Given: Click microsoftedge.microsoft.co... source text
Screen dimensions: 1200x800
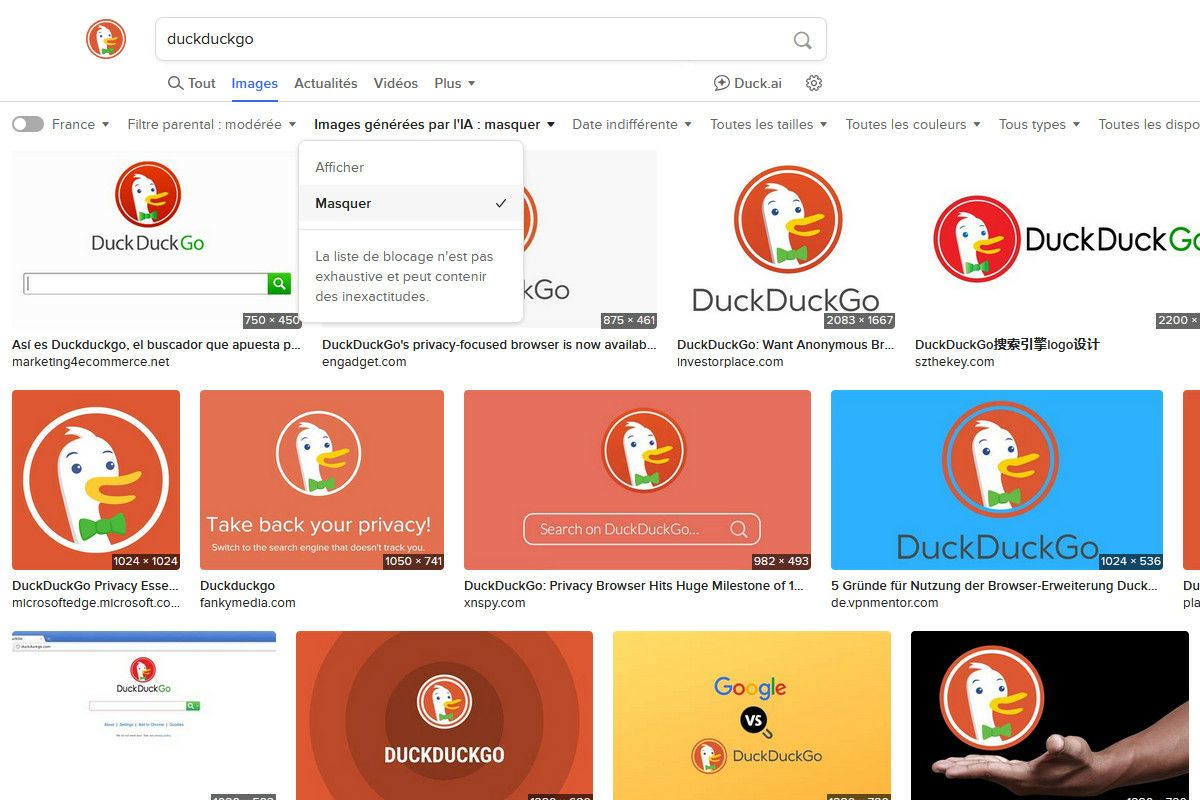Looking at the screenshot, I should coord(96,603).
